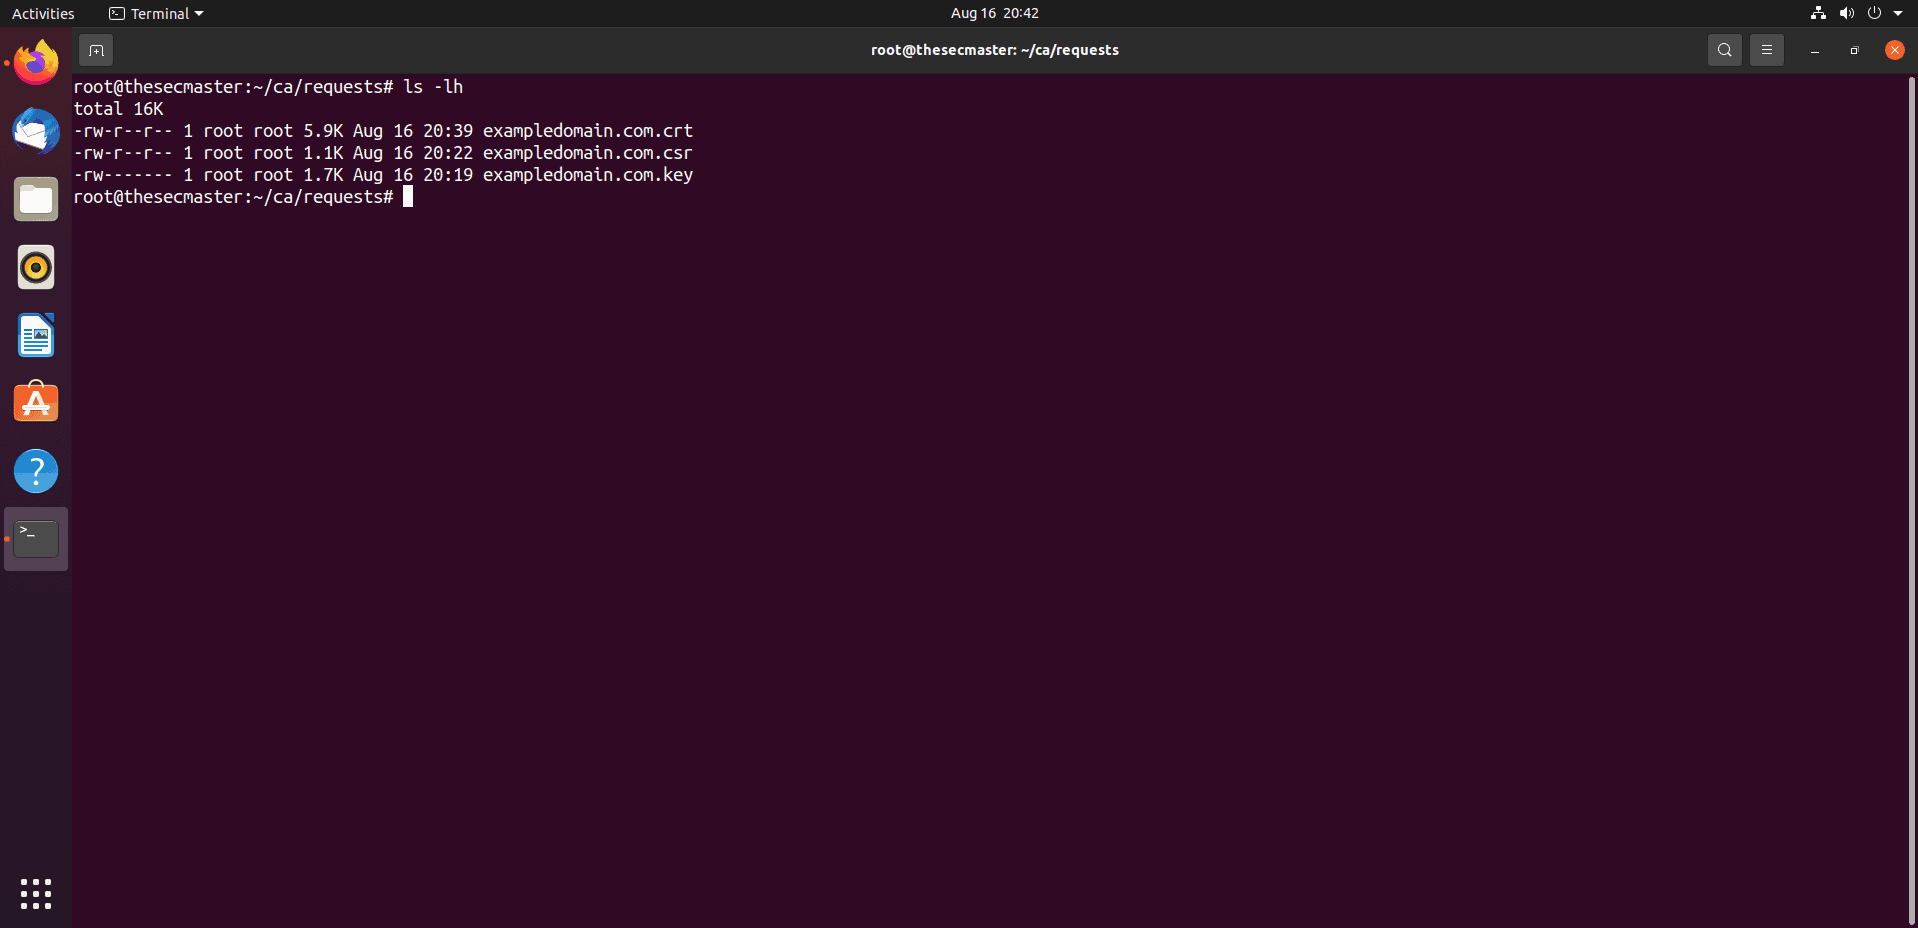1918x928 pixels.
Task: Click on exampledomain.com.csr filename
Action: (588, 153)
